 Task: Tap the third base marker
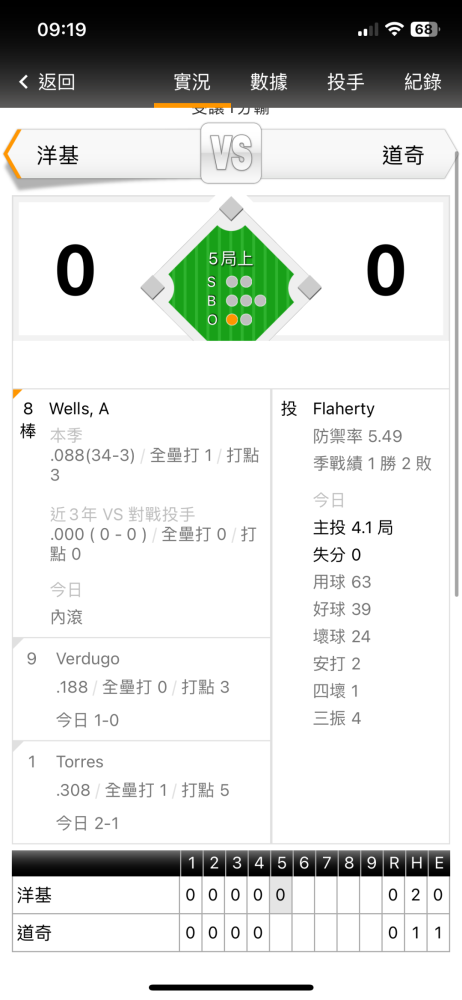click(x=153, y=287)
